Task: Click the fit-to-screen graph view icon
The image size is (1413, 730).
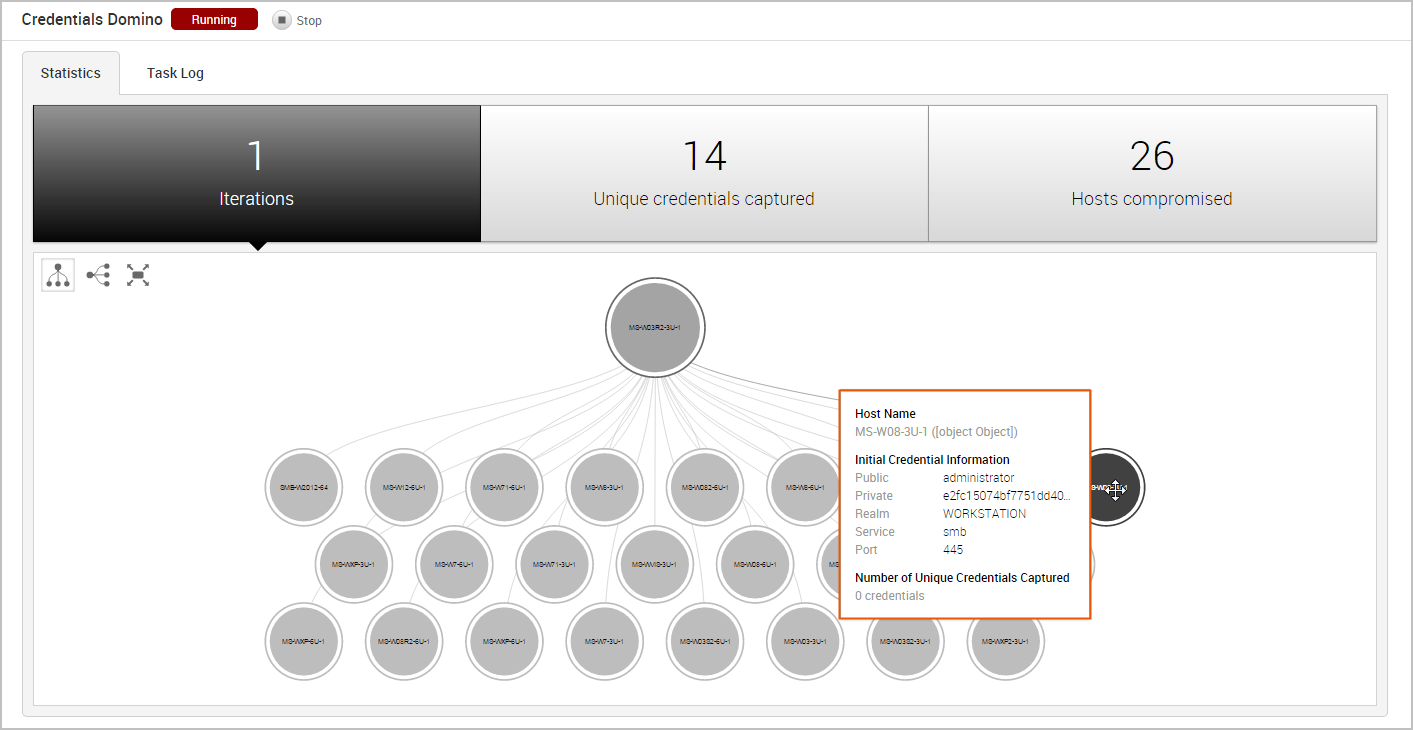Action: (138, 275)
